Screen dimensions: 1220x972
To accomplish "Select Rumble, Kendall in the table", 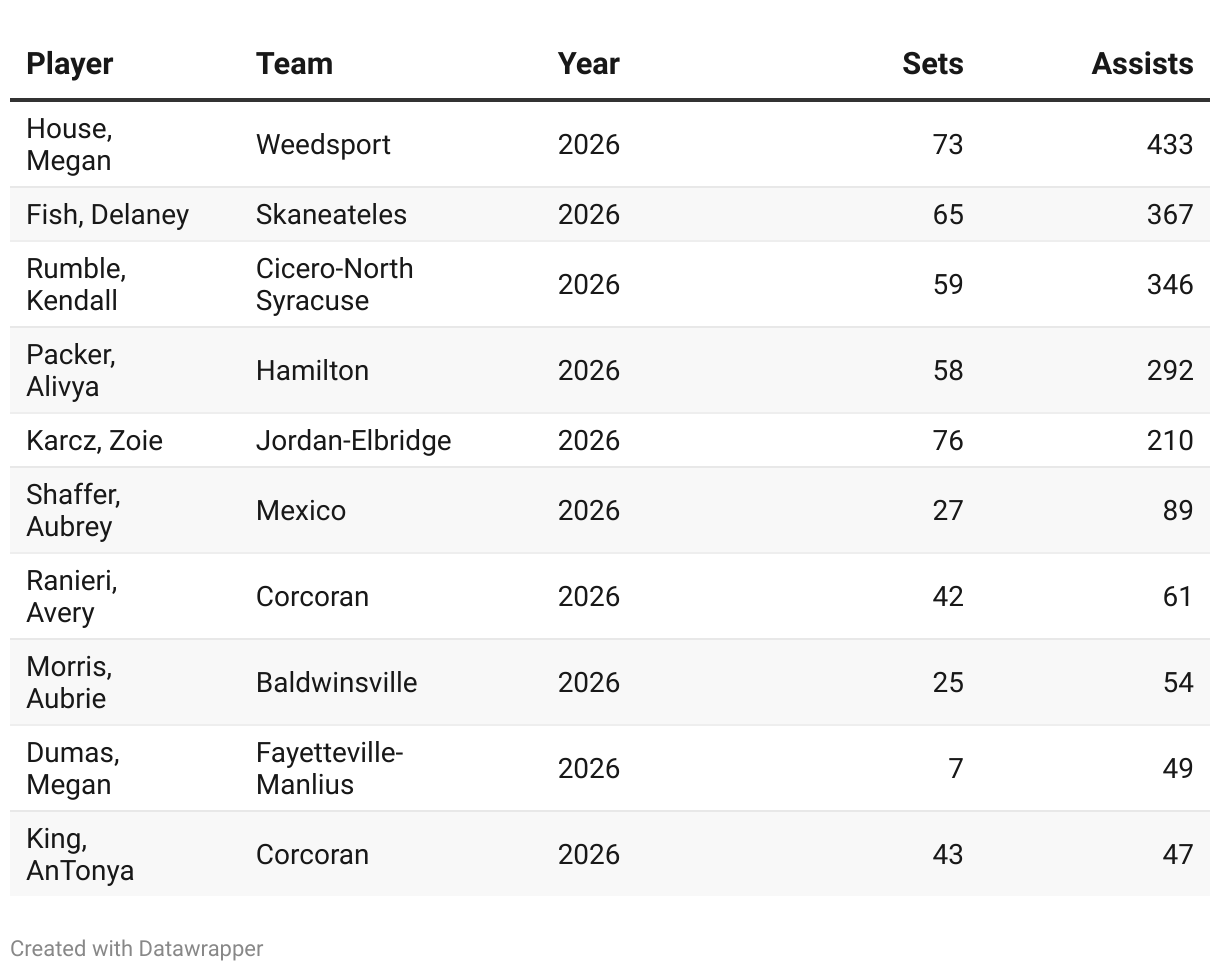I will (x=76, y=285).
